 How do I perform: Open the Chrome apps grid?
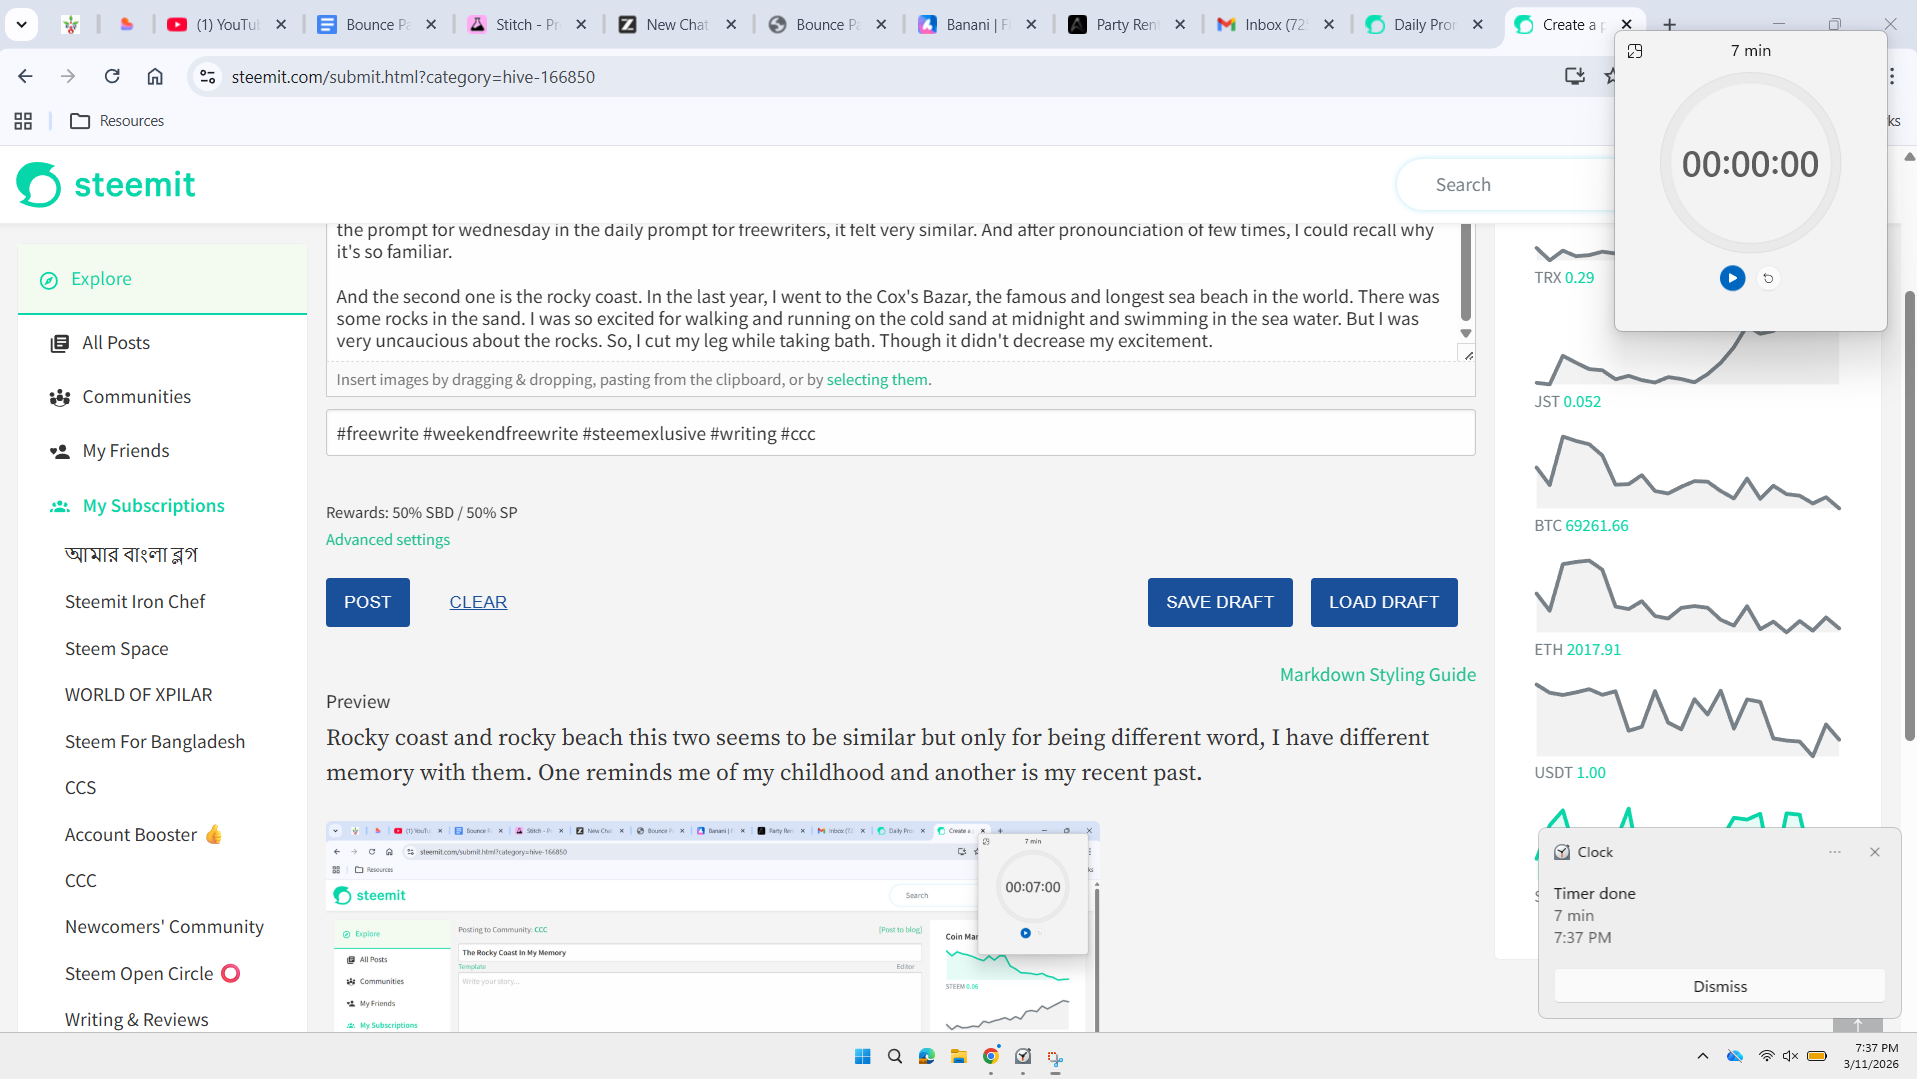point(23,121)
